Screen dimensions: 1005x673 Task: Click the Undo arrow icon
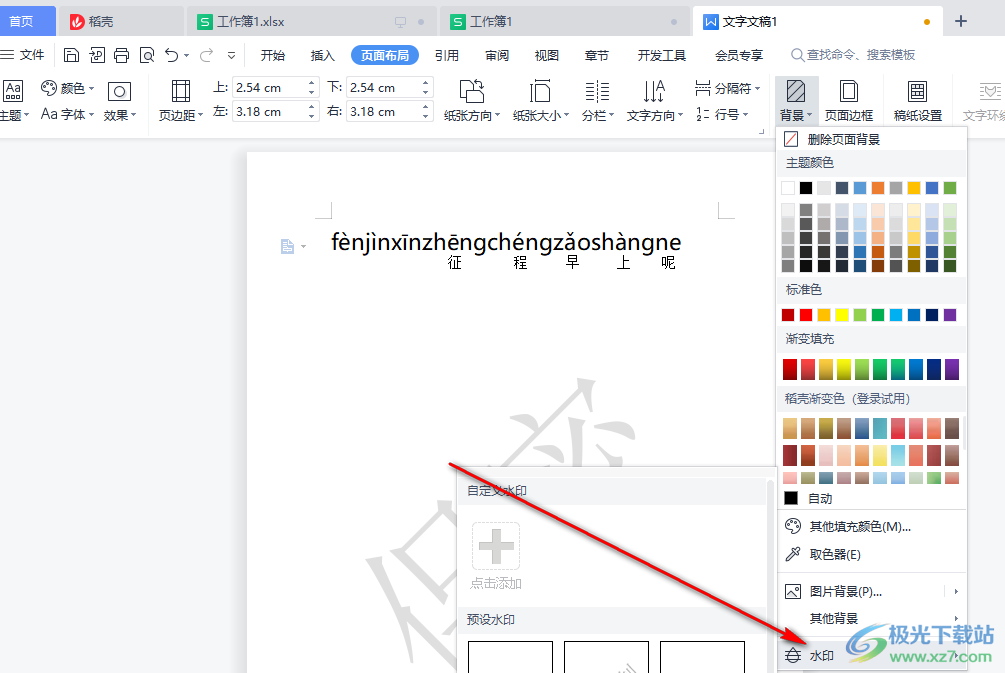click(171, 55)
